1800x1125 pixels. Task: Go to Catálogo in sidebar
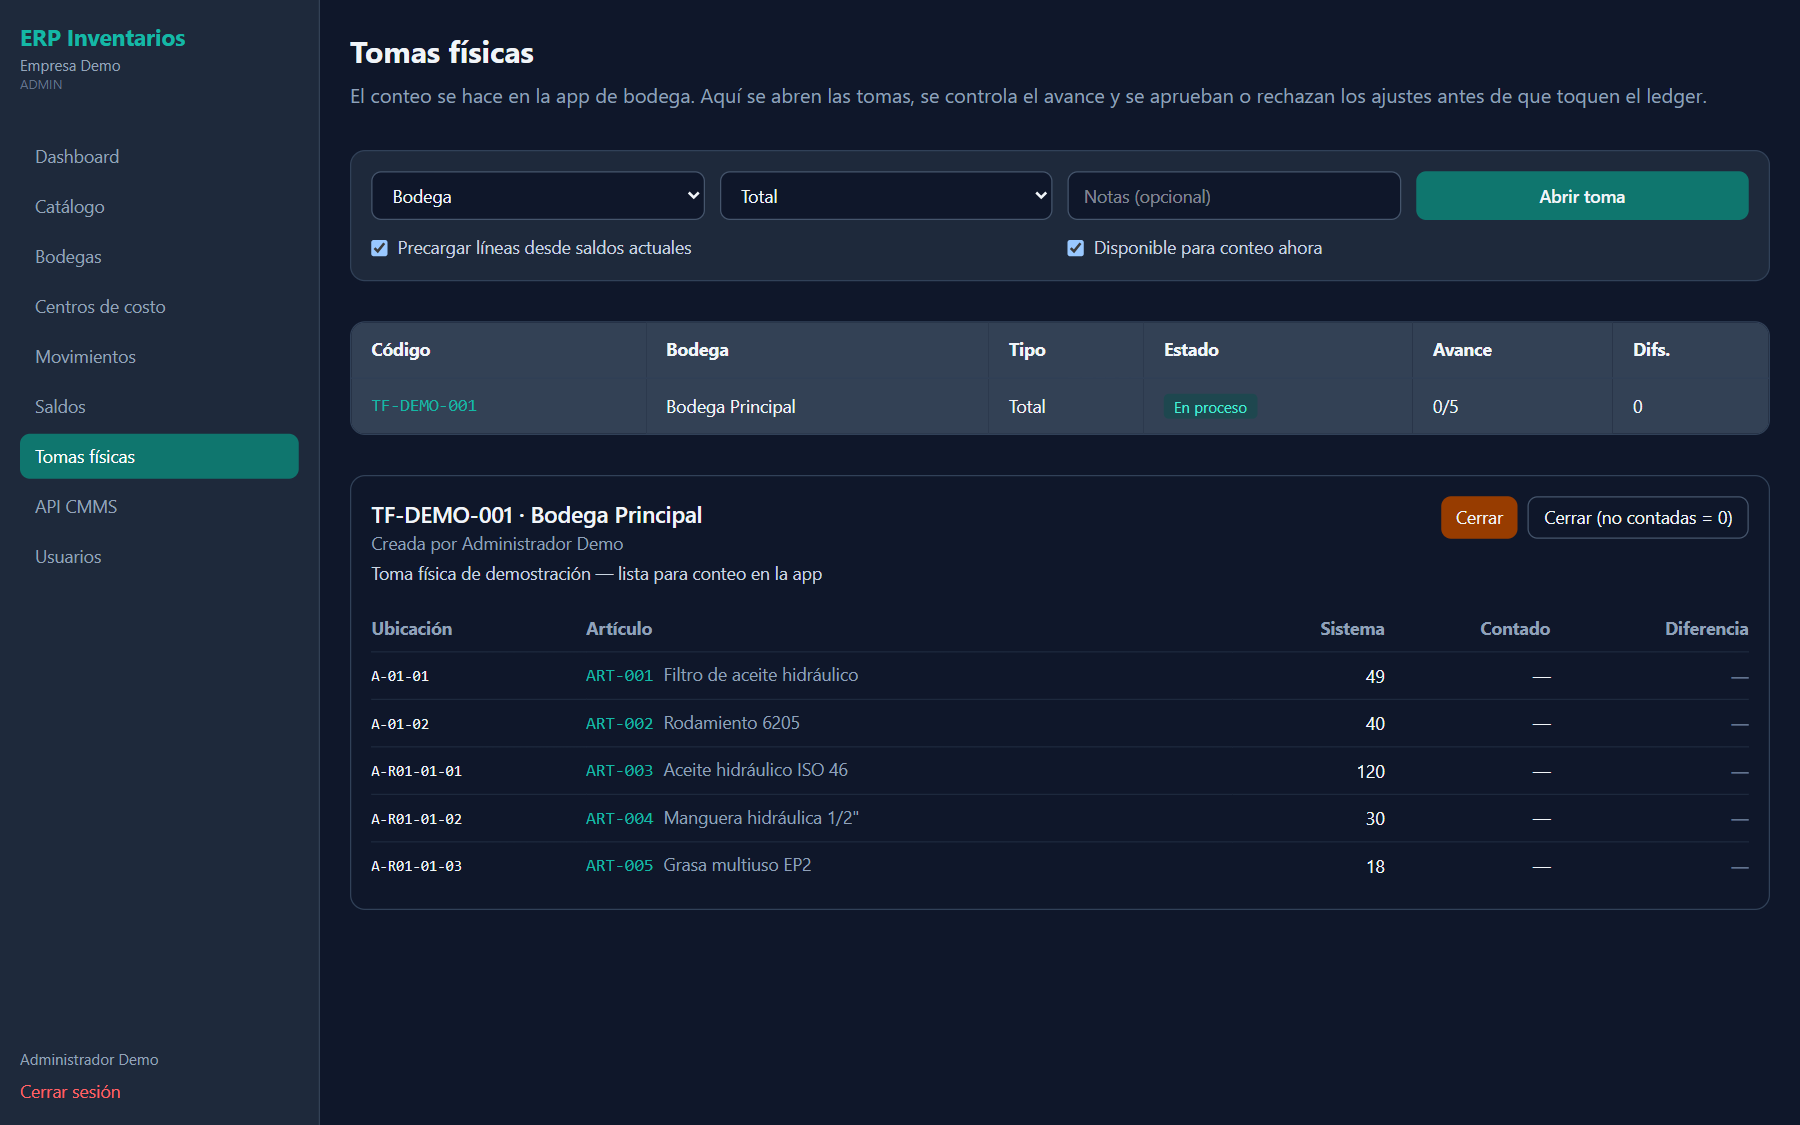pos(159,207)
